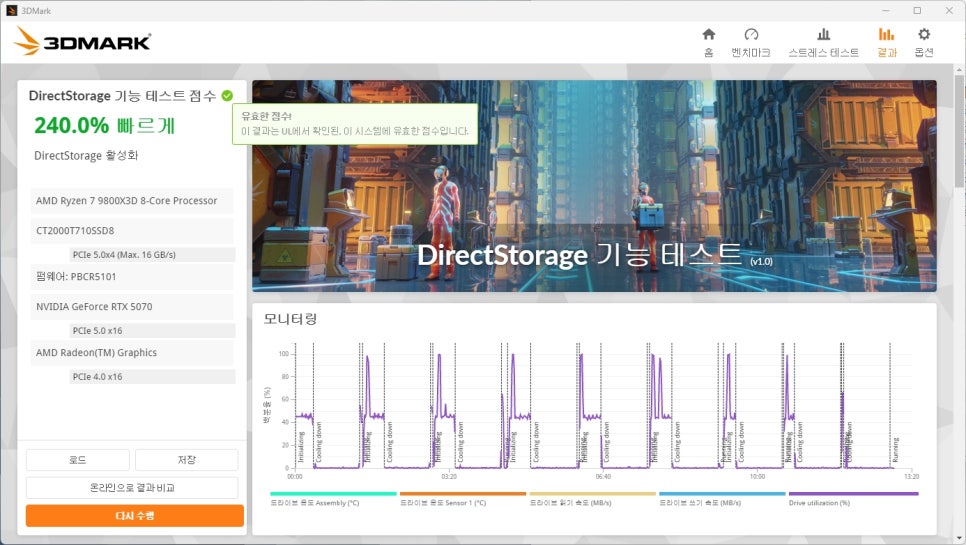The width and height of the screenshot is (966, 545).
Task: Select the PCIe 4.0 x16 entry
Action: (152, 376)
